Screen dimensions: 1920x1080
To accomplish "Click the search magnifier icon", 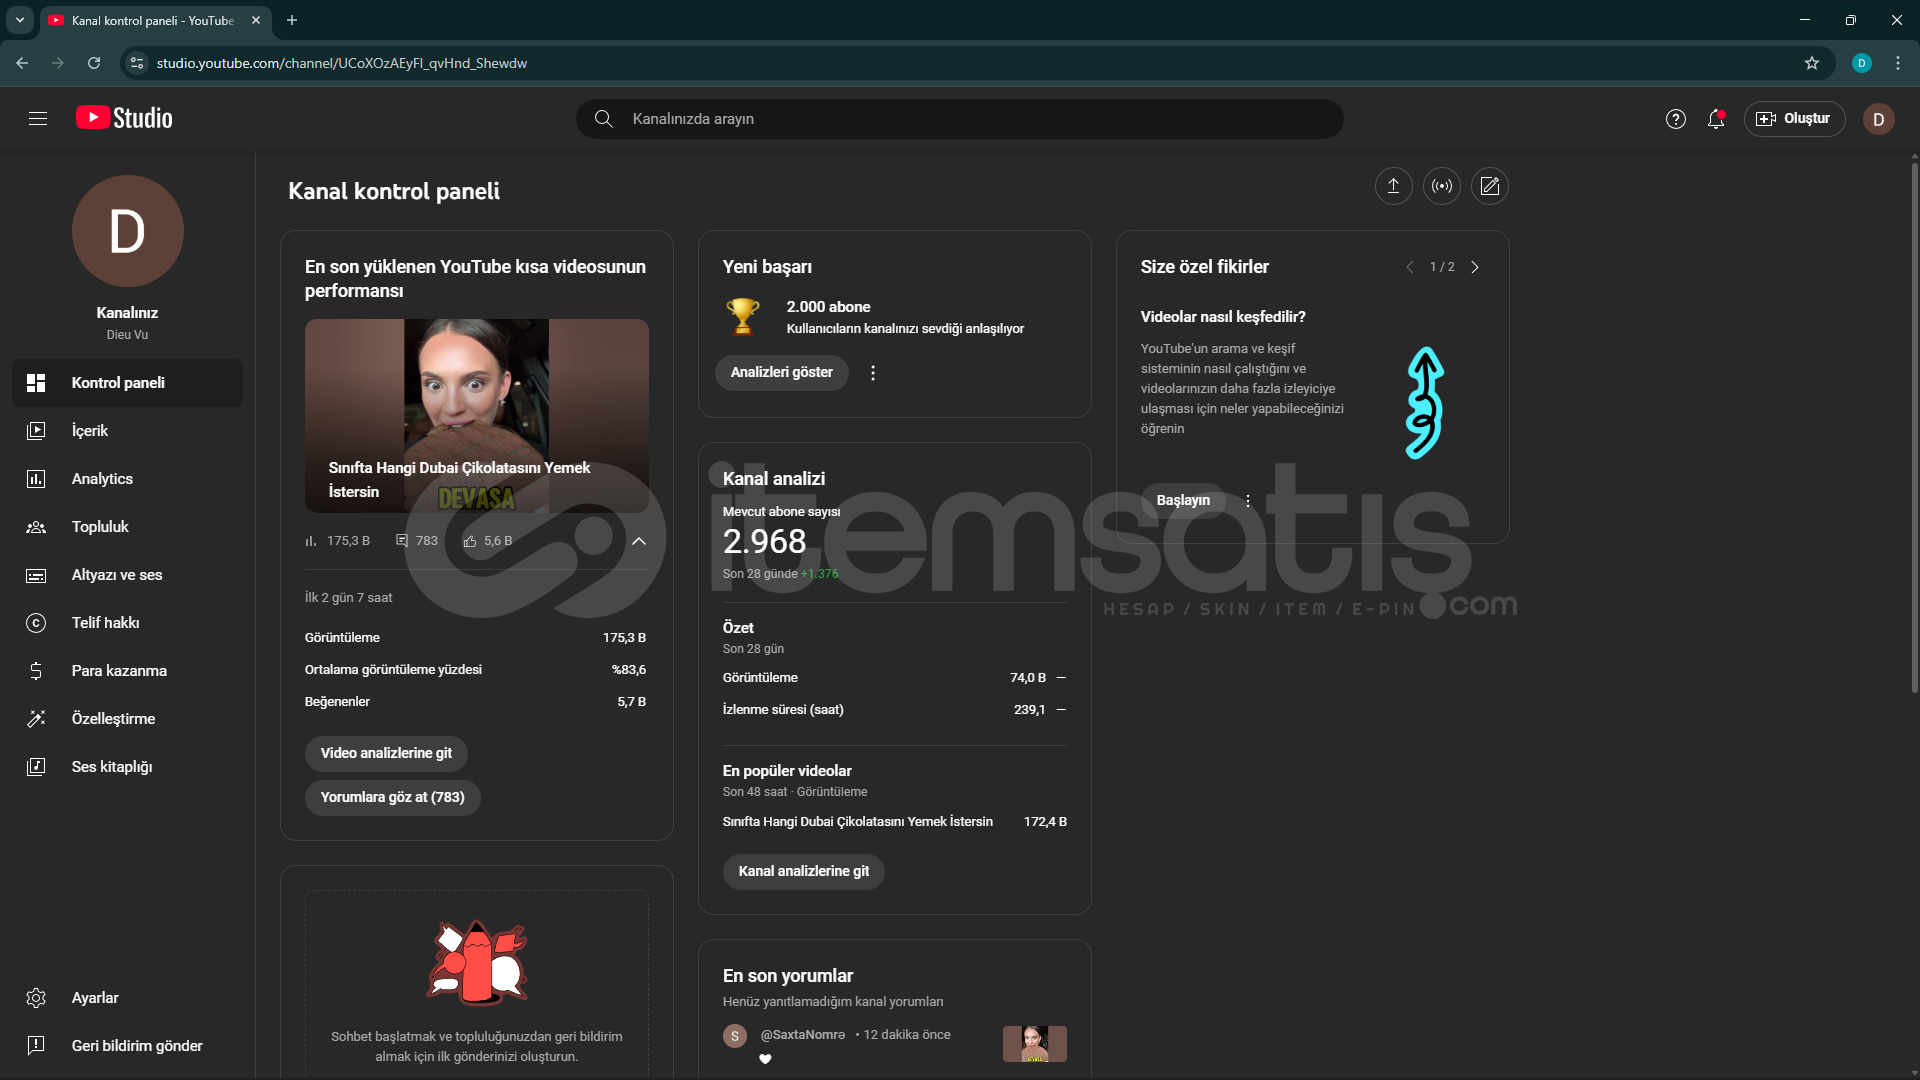I will 603,119.
